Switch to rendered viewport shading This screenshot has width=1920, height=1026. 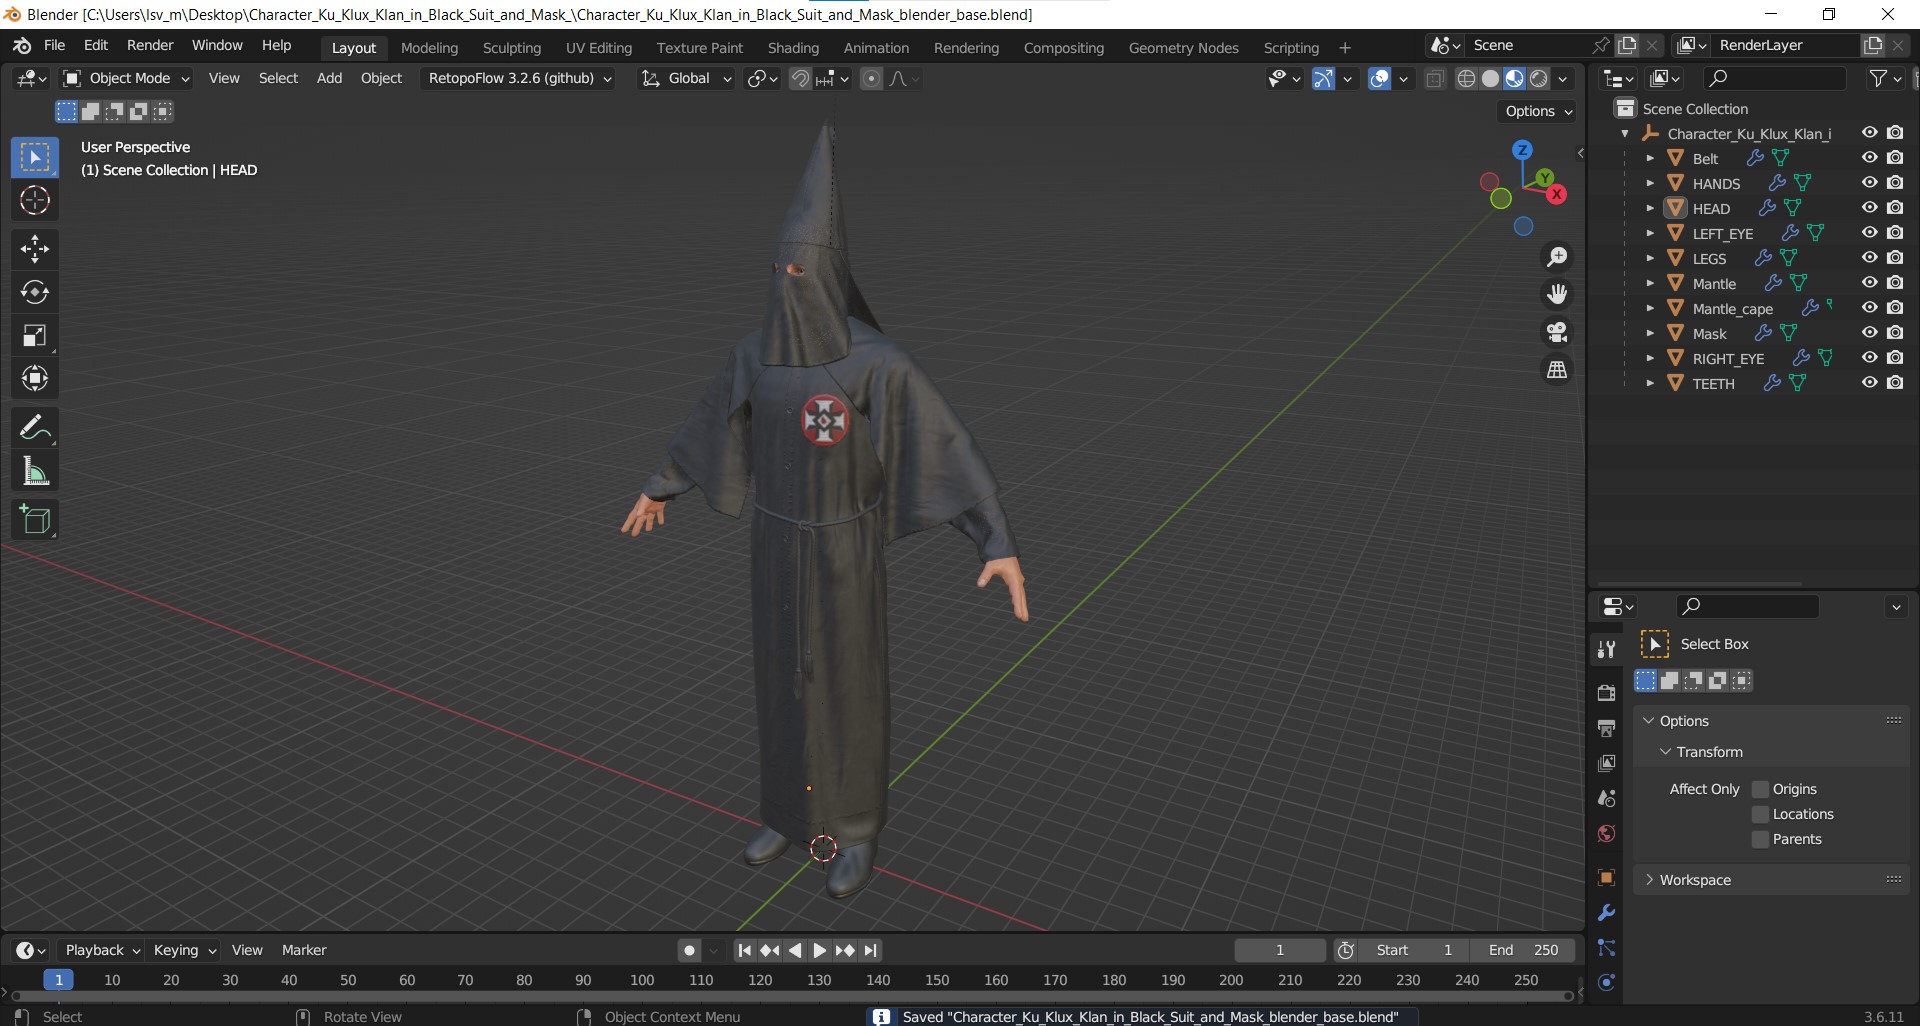pos(1539,79)
